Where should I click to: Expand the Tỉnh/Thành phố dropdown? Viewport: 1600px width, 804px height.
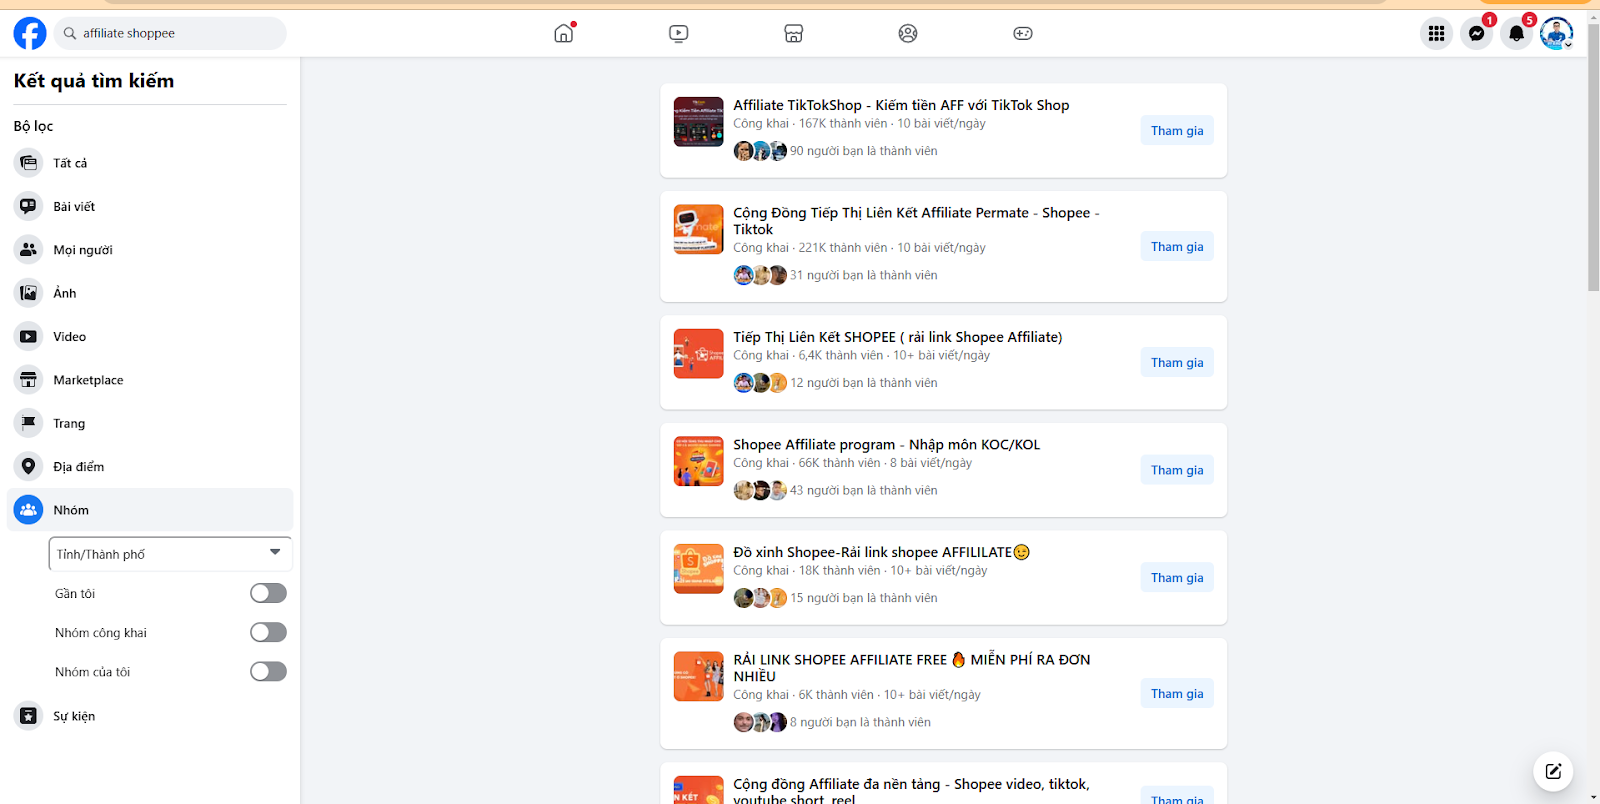point(170,554)
